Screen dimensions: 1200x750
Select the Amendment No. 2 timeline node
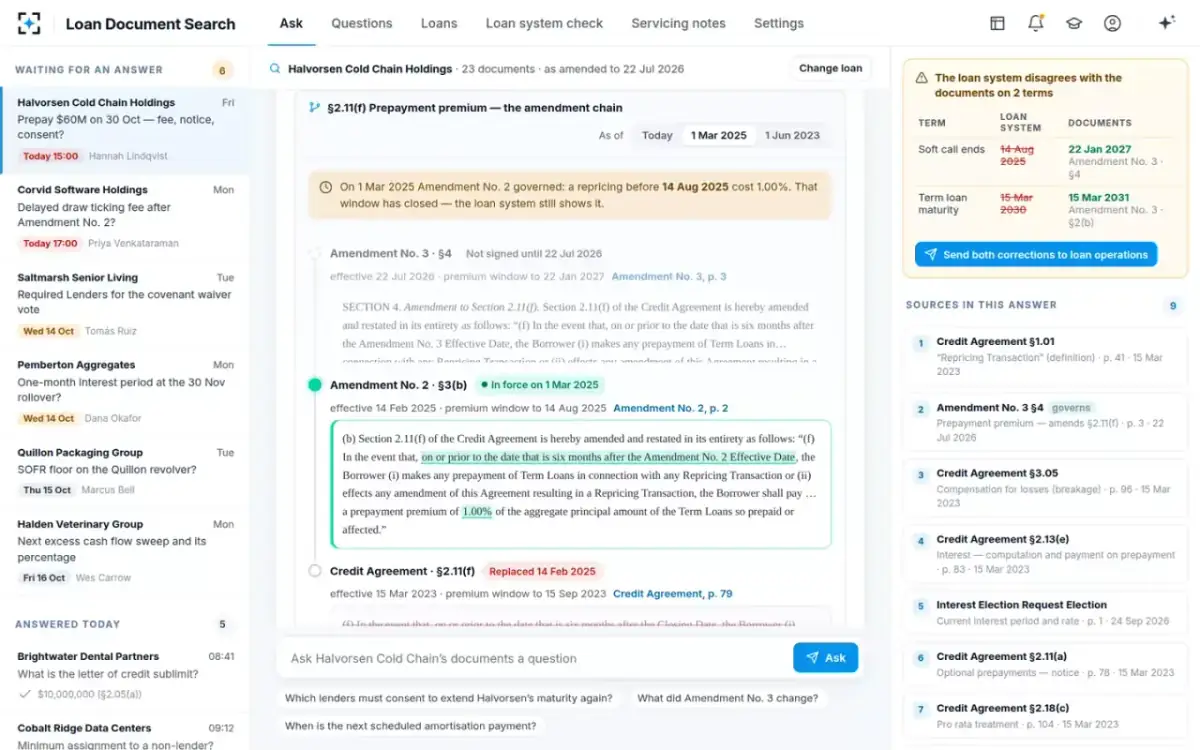(315, 385)
